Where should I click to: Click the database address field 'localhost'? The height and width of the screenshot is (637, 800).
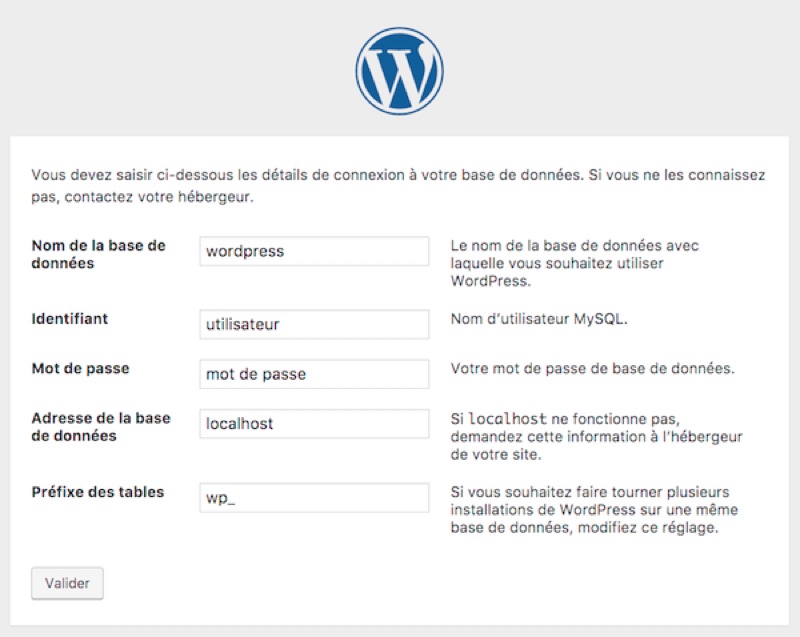point(314,424)
